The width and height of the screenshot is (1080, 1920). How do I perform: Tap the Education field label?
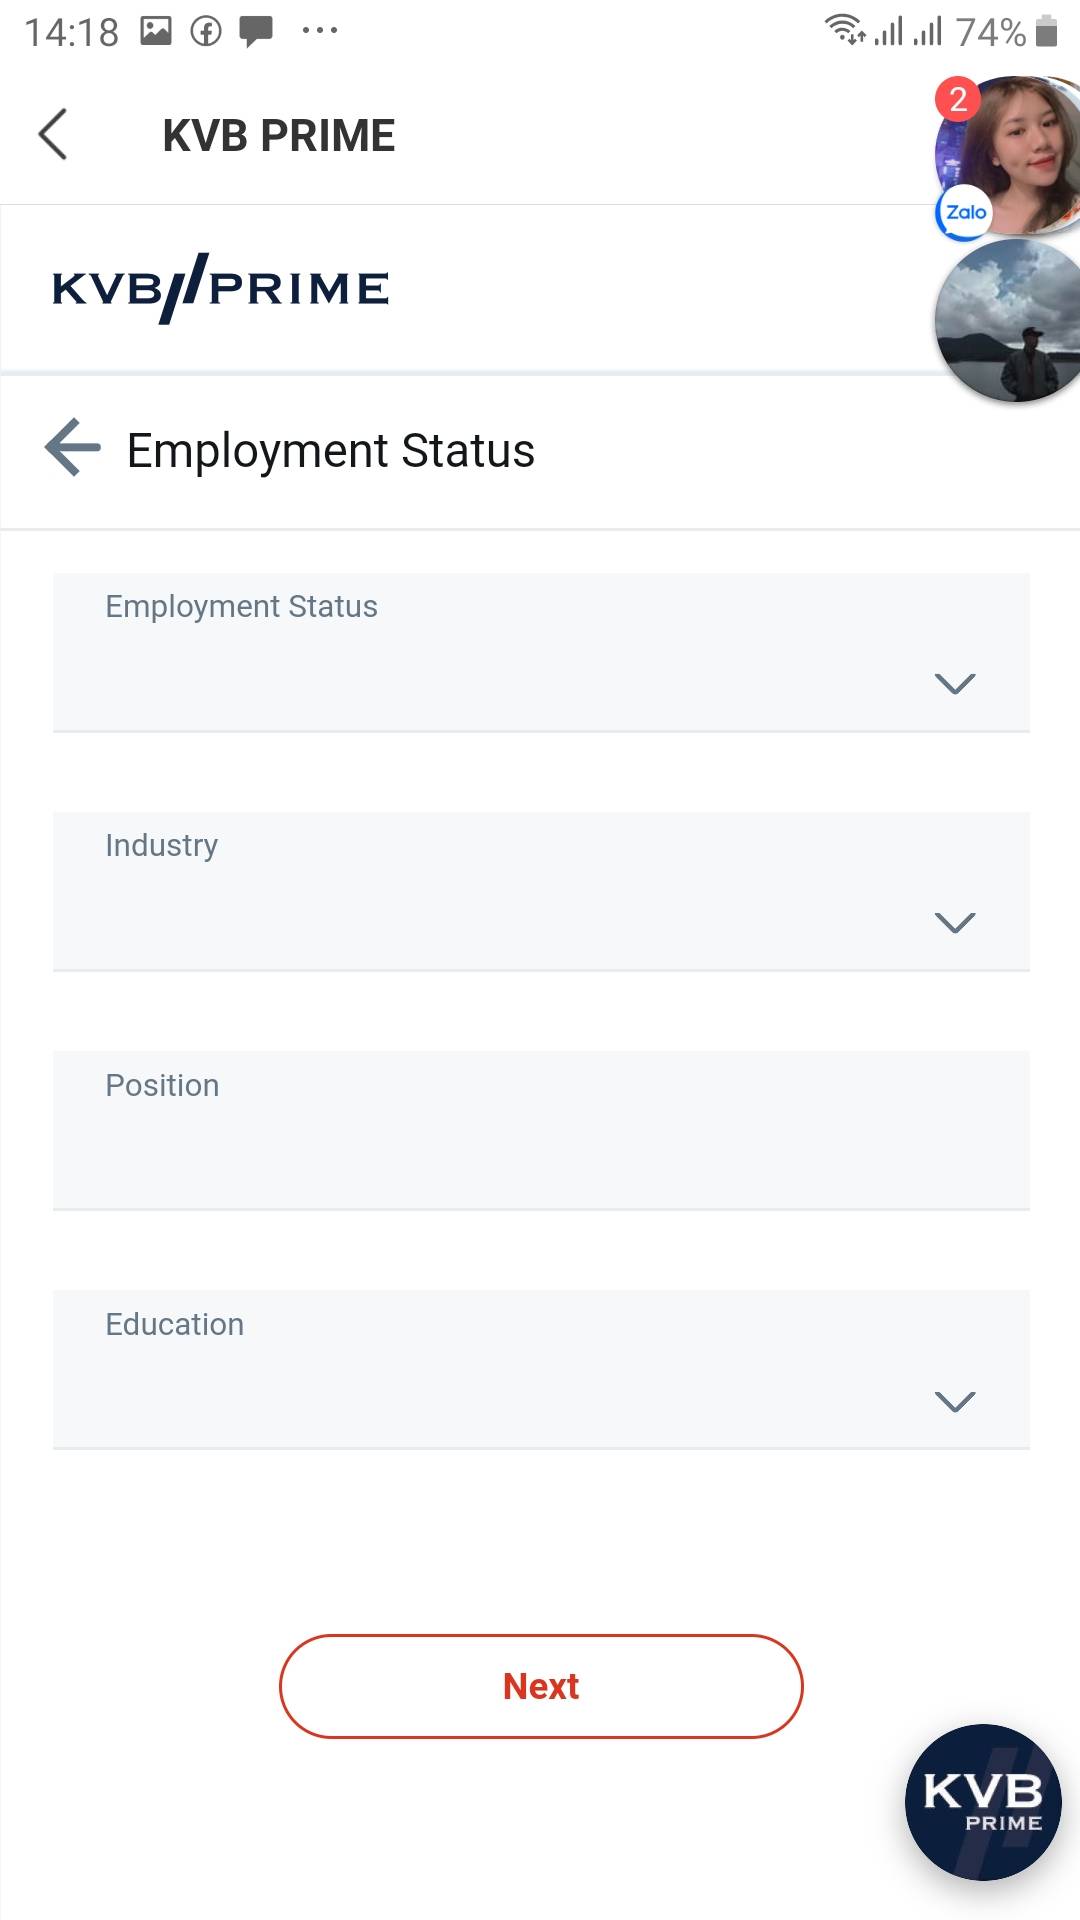click(175, 1325)
